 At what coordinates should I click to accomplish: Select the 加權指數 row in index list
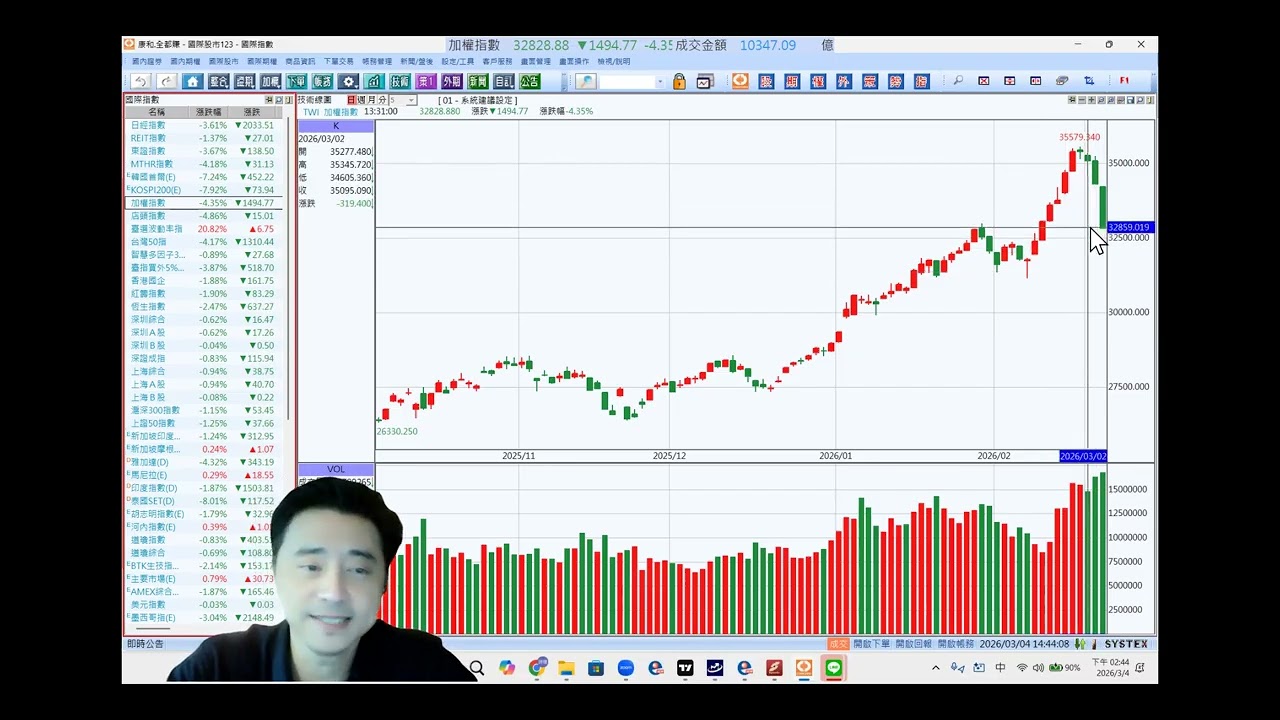[204, 203]
